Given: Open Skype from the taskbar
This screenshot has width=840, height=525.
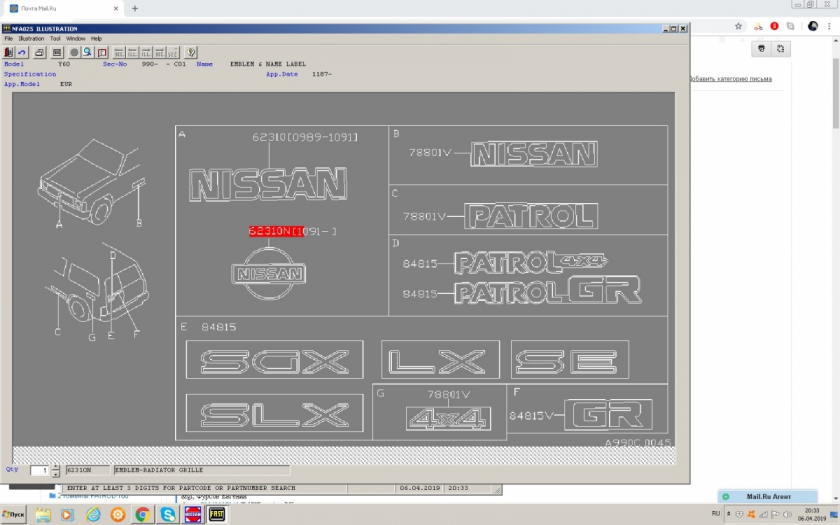Looking at the screenshot, I should click(168, 515).
